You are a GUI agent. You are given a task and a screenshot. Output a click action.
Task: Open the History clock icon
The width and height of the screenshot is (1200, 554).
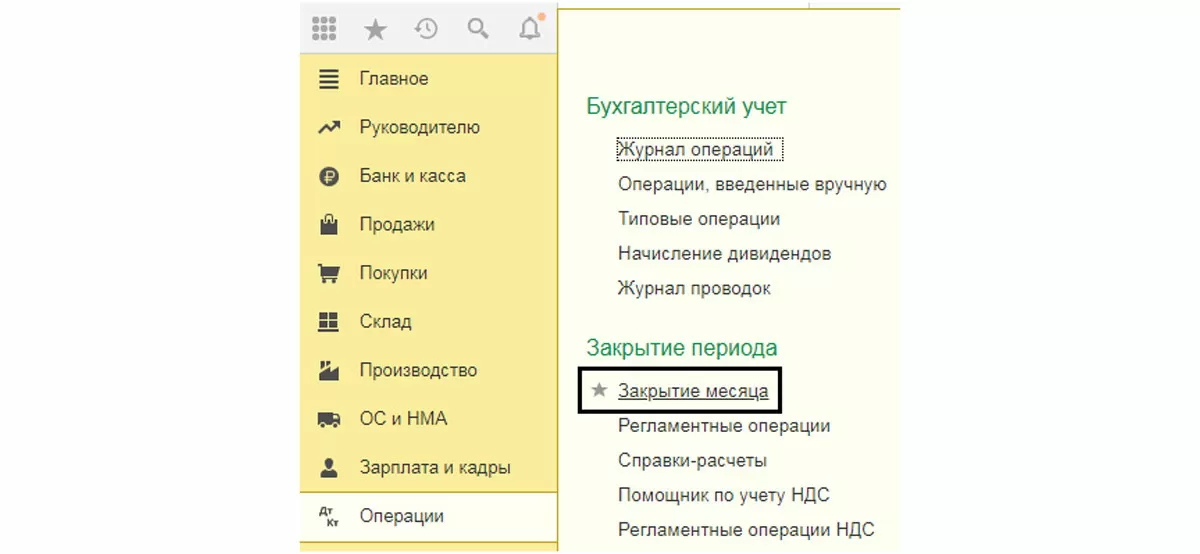(427, 29)
